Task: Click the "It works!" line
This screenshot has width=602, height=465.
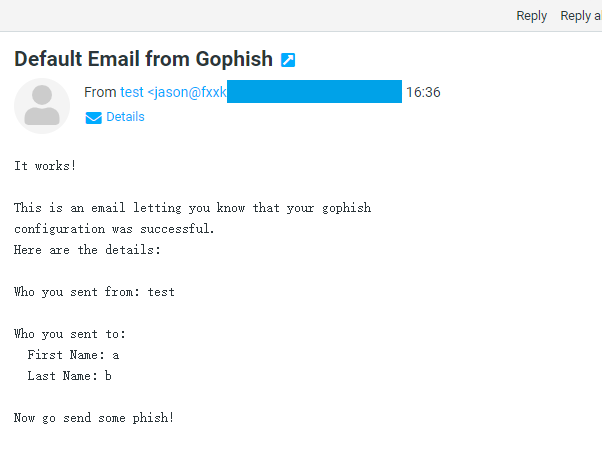Action: pyautogui.click(x=45, y=166)
